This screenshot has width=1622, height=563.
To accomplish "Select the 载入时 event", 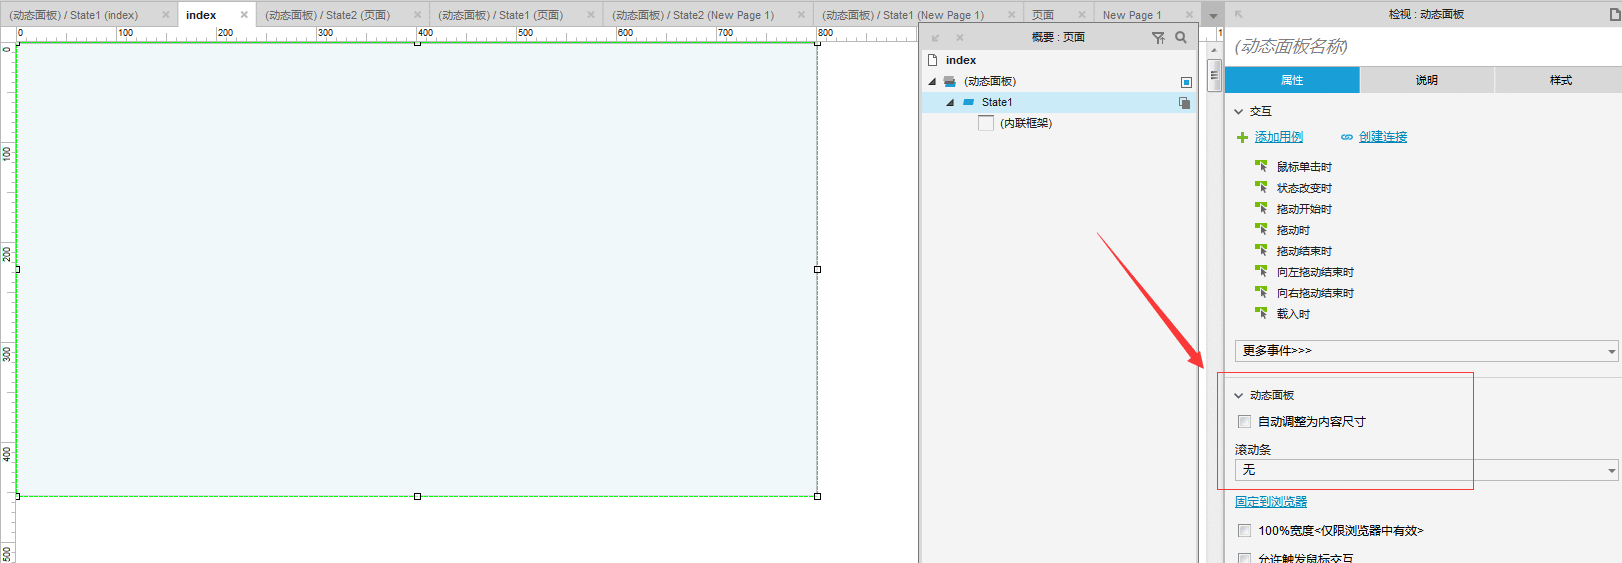I will 1293,314.
